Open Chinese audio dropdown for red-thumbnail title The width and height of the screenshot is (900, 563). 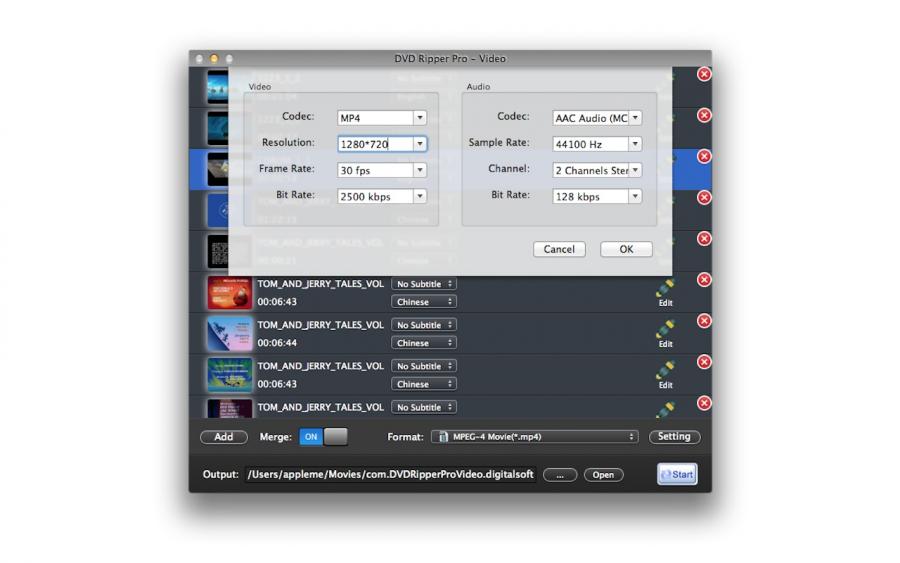424,301
